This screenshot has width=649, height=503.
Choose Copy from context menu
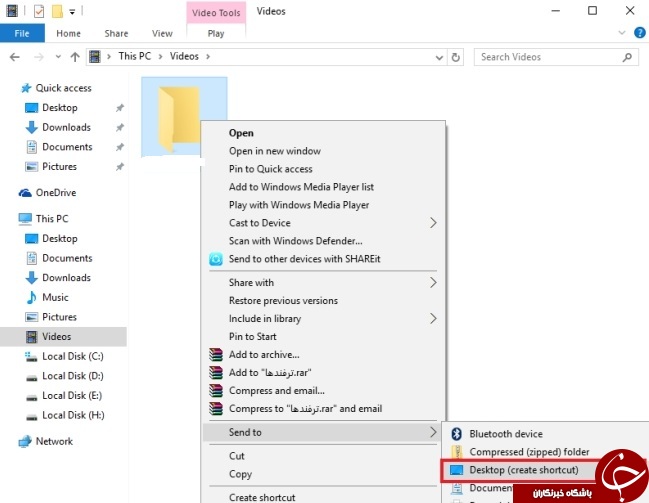point(240,474)
